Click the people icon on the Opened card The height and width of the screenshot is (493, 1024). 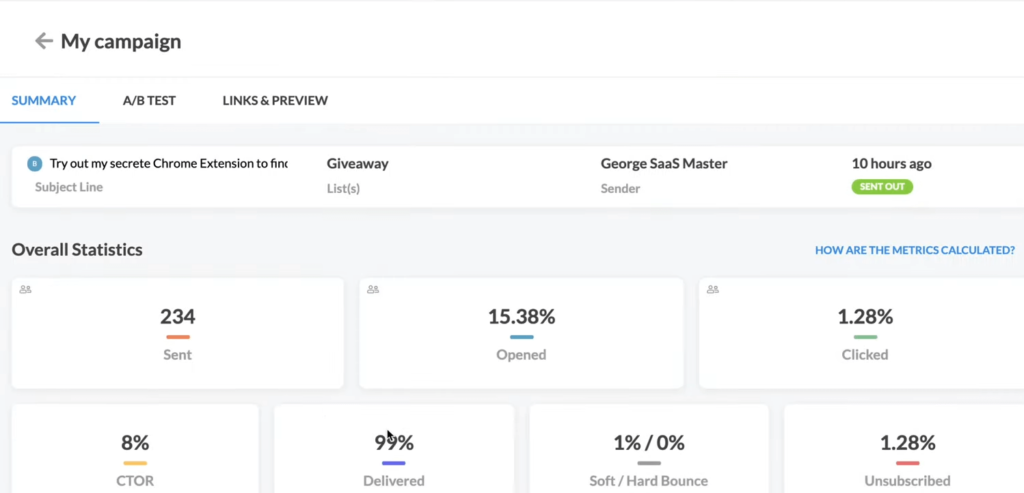point(373,289)
